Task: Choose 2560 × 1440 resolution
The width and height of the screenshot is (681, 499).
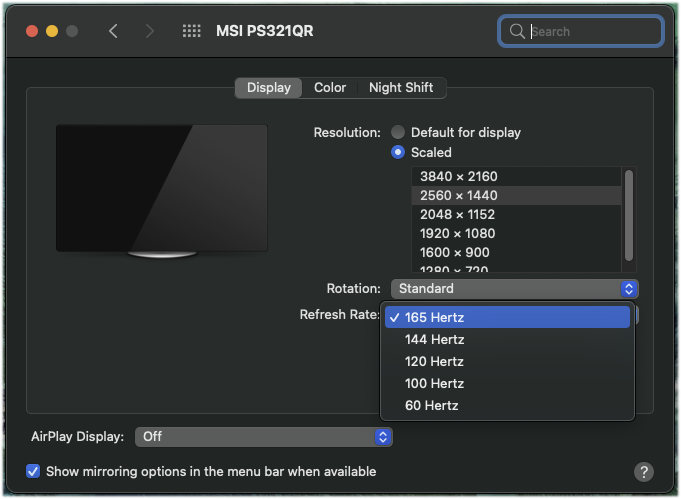Action: 516,195
